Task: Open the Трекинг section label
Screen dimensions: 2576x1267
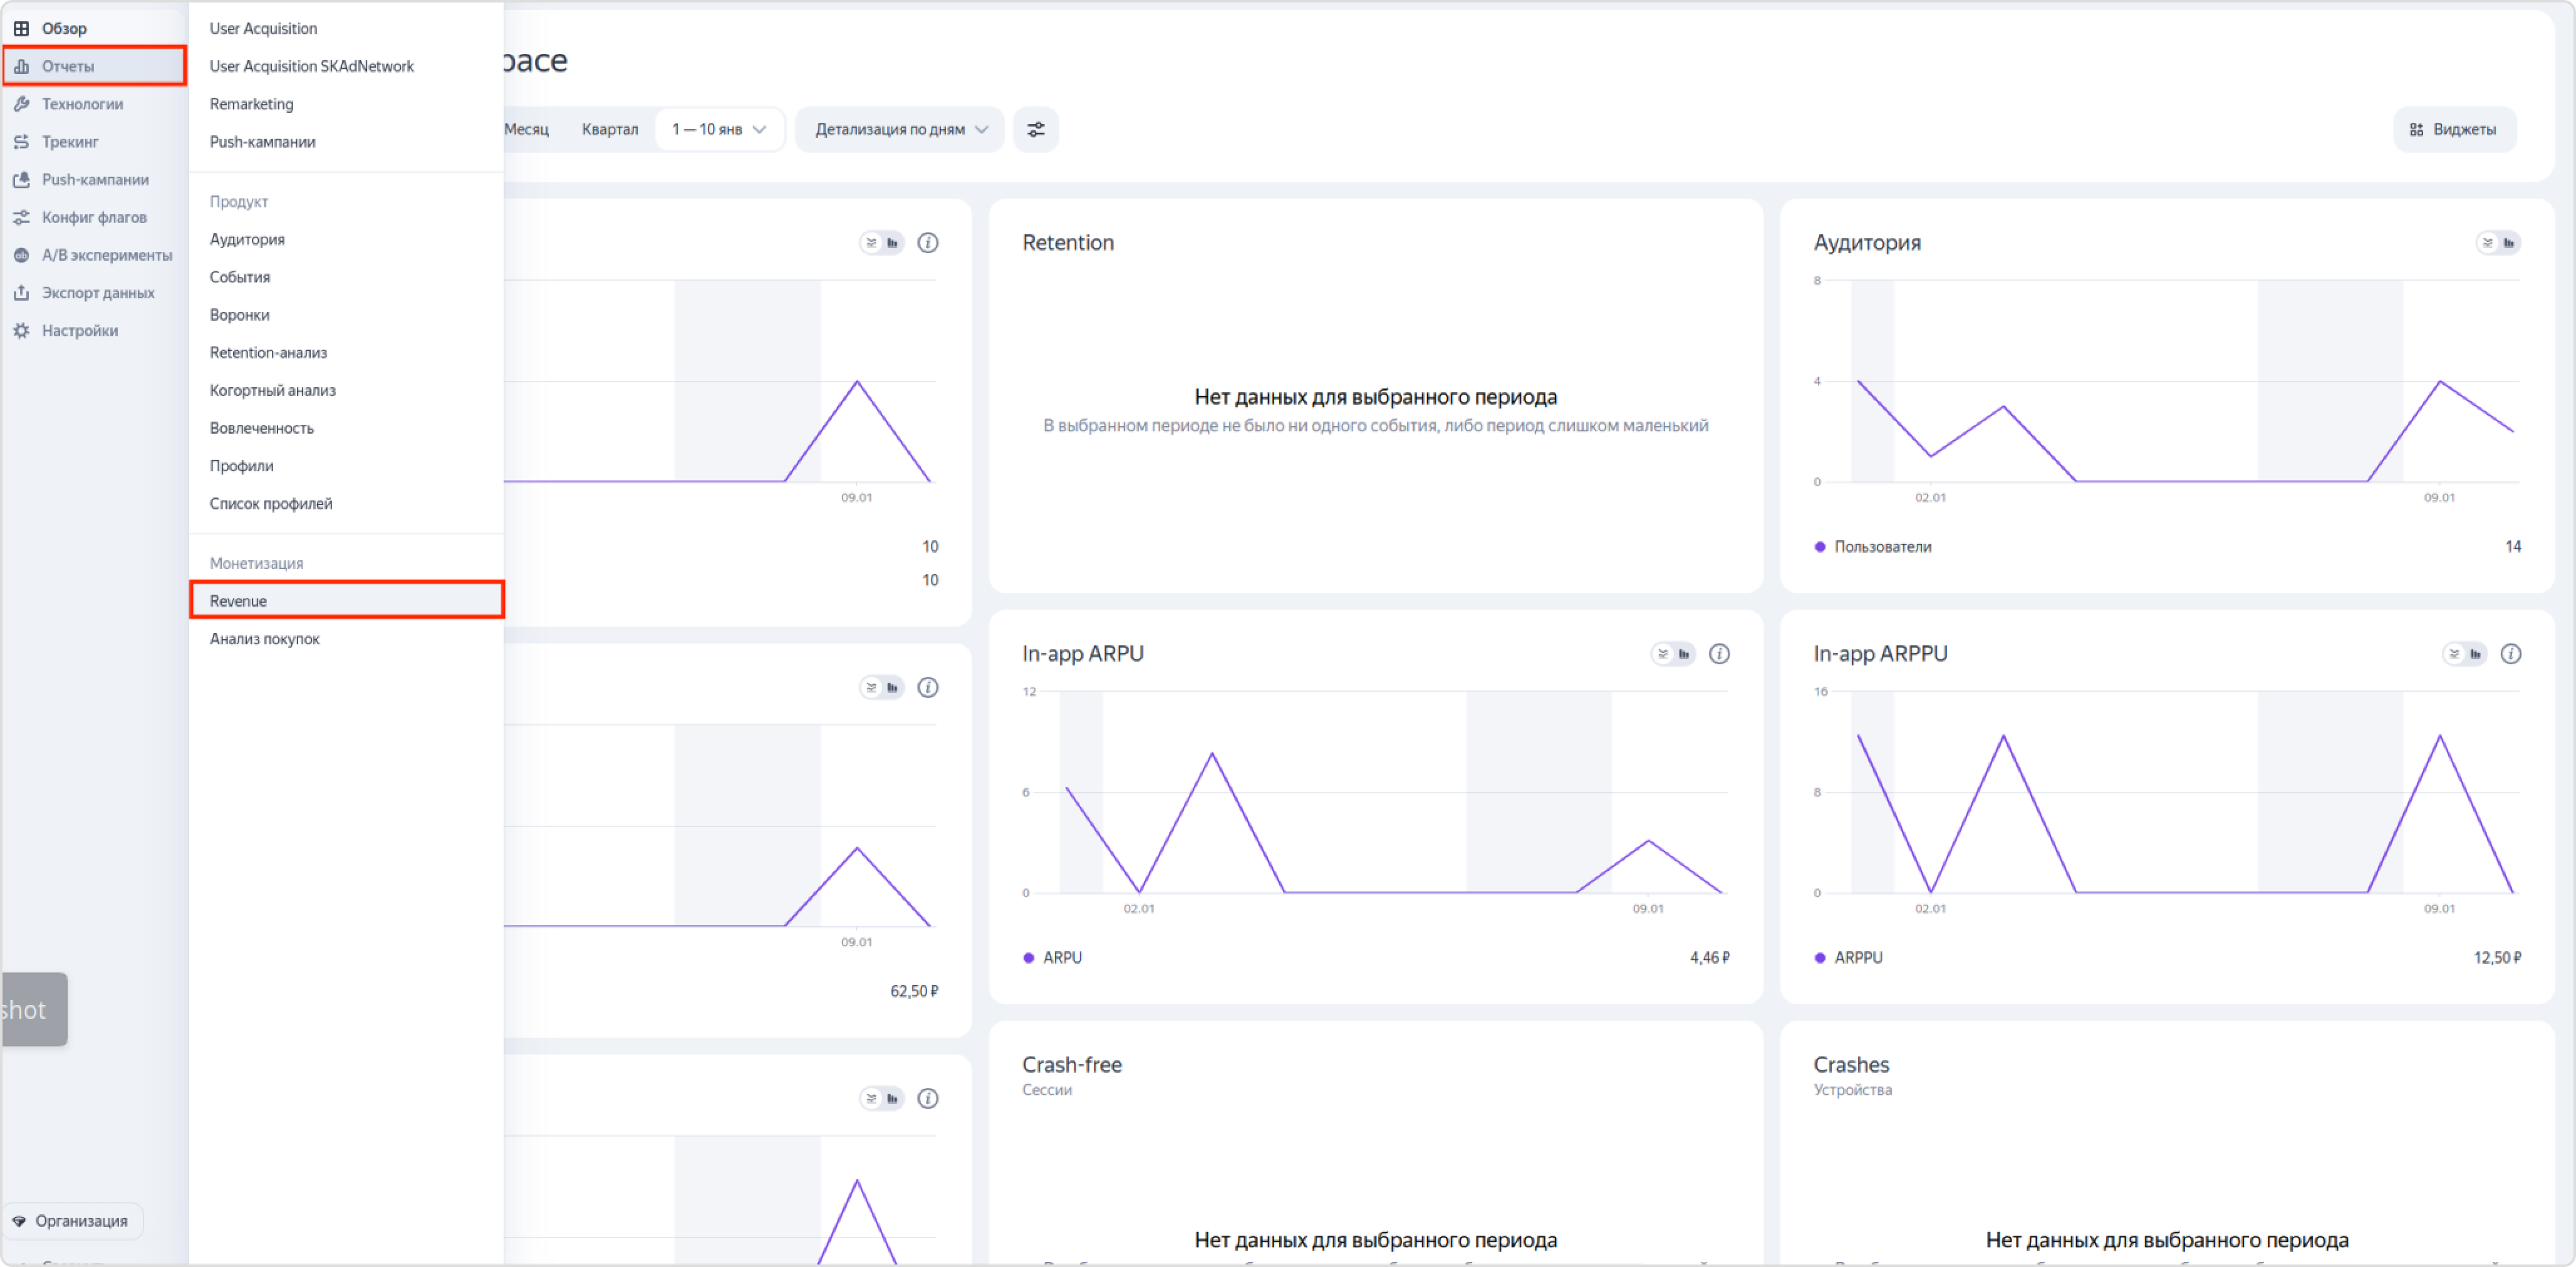Action: [70, 142]
